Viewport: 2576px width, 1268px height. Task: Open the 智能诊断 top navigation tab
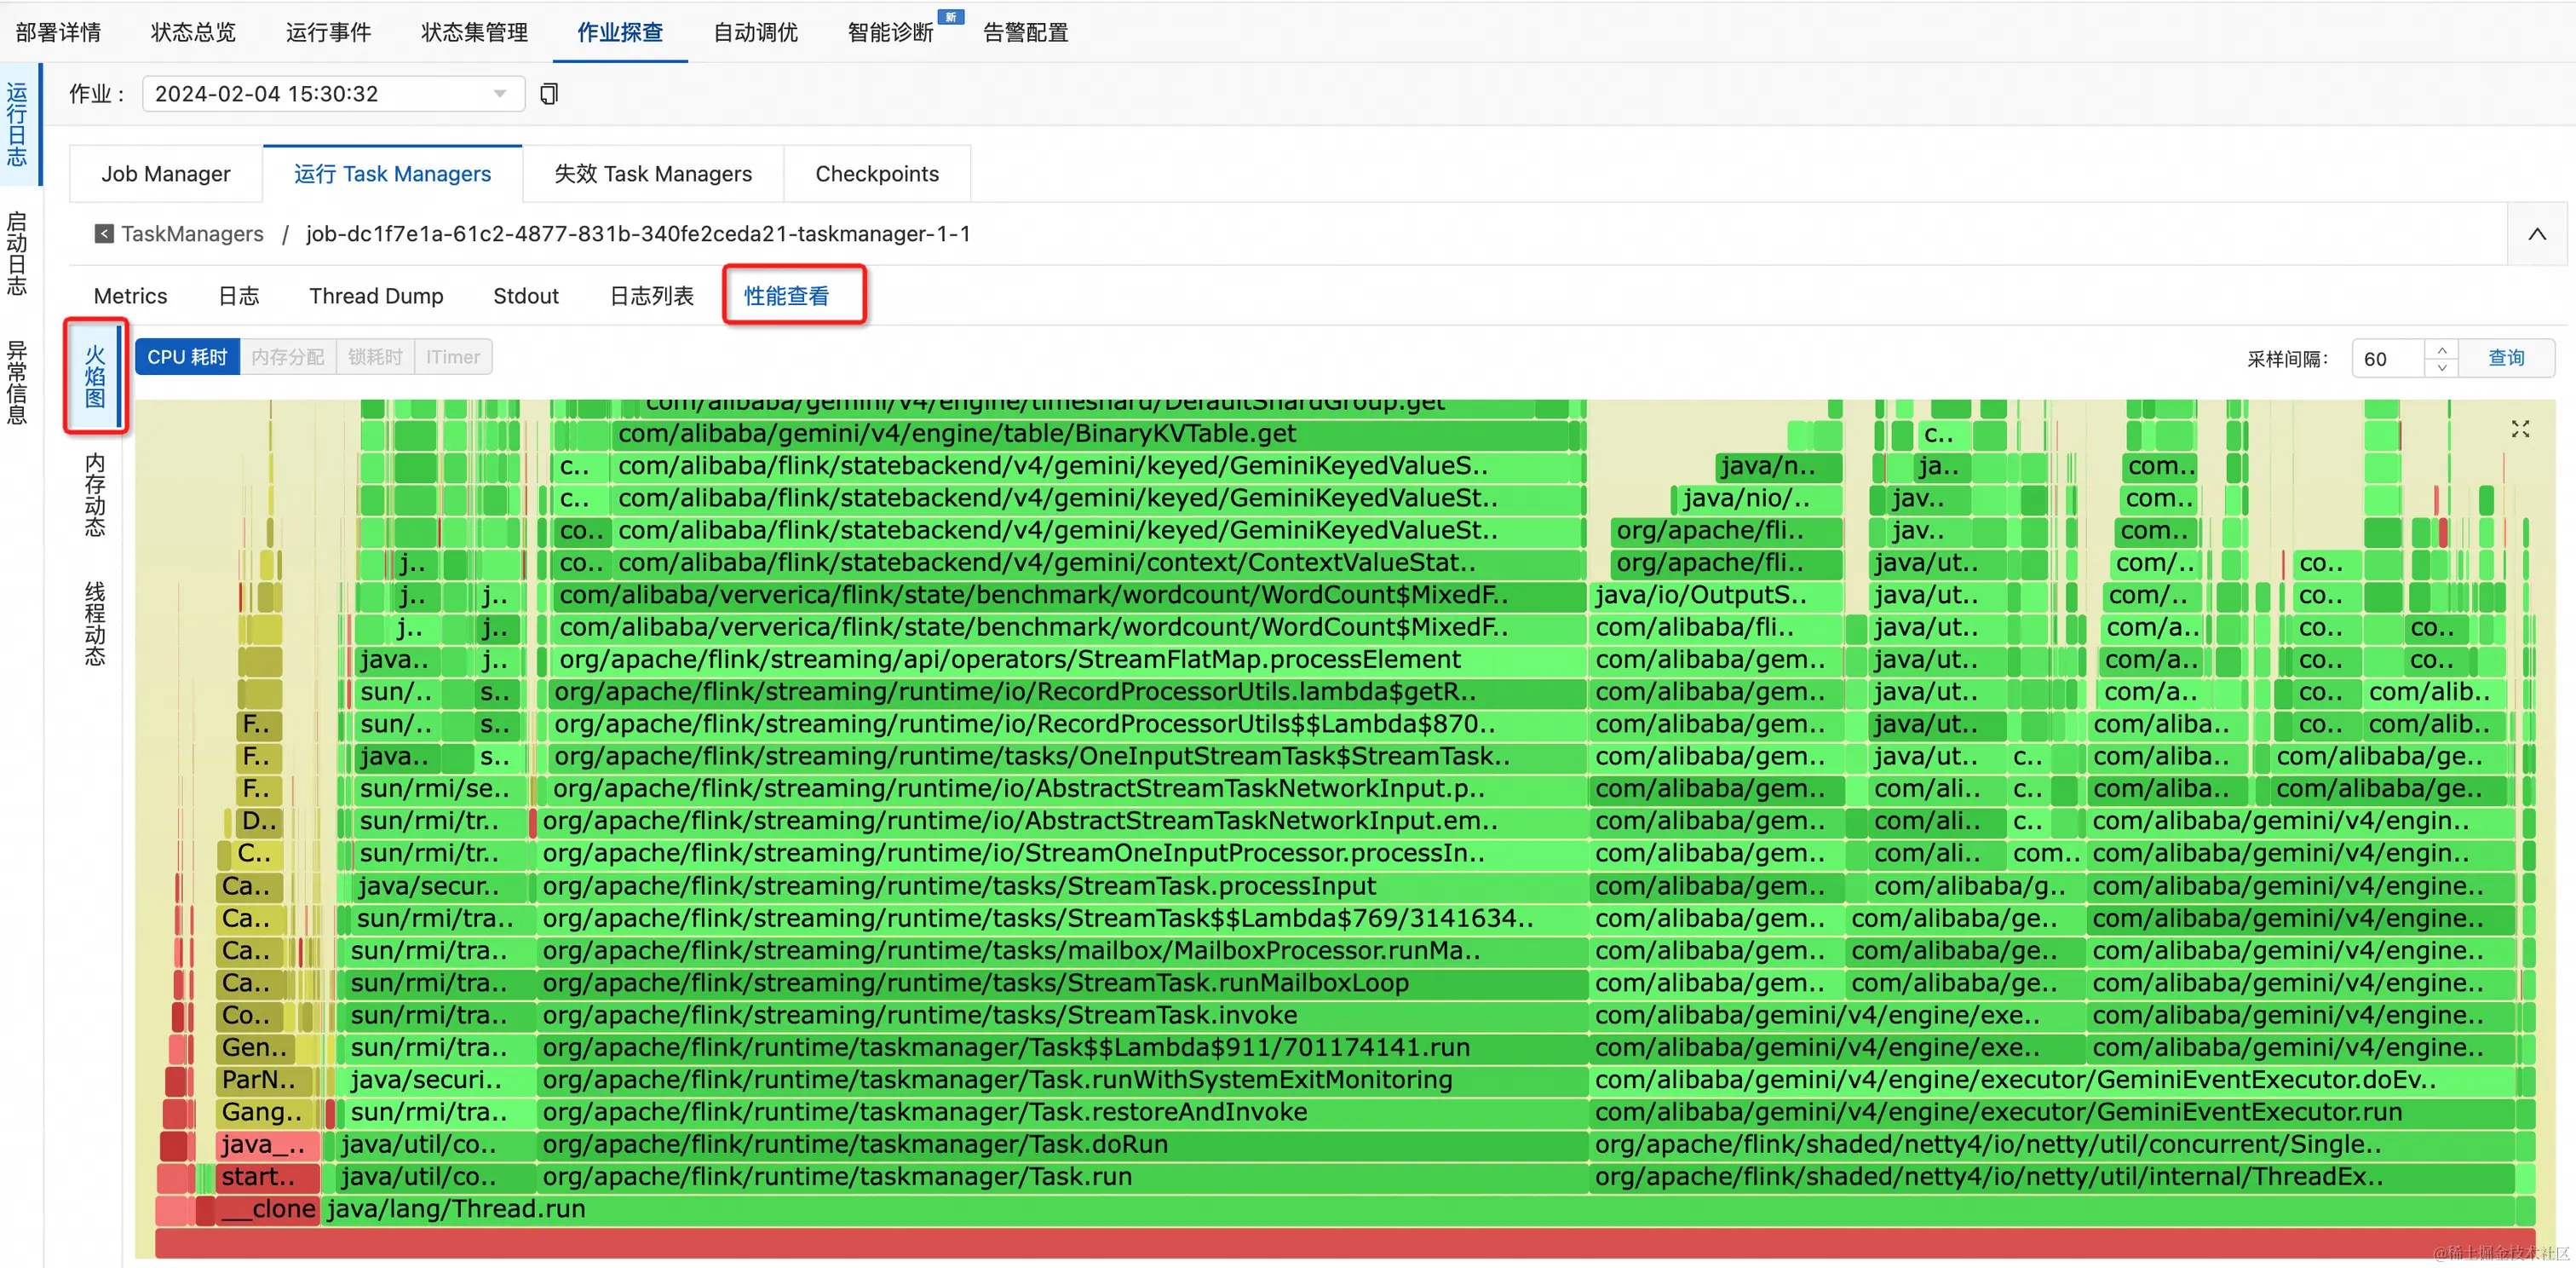coord(890,32)
